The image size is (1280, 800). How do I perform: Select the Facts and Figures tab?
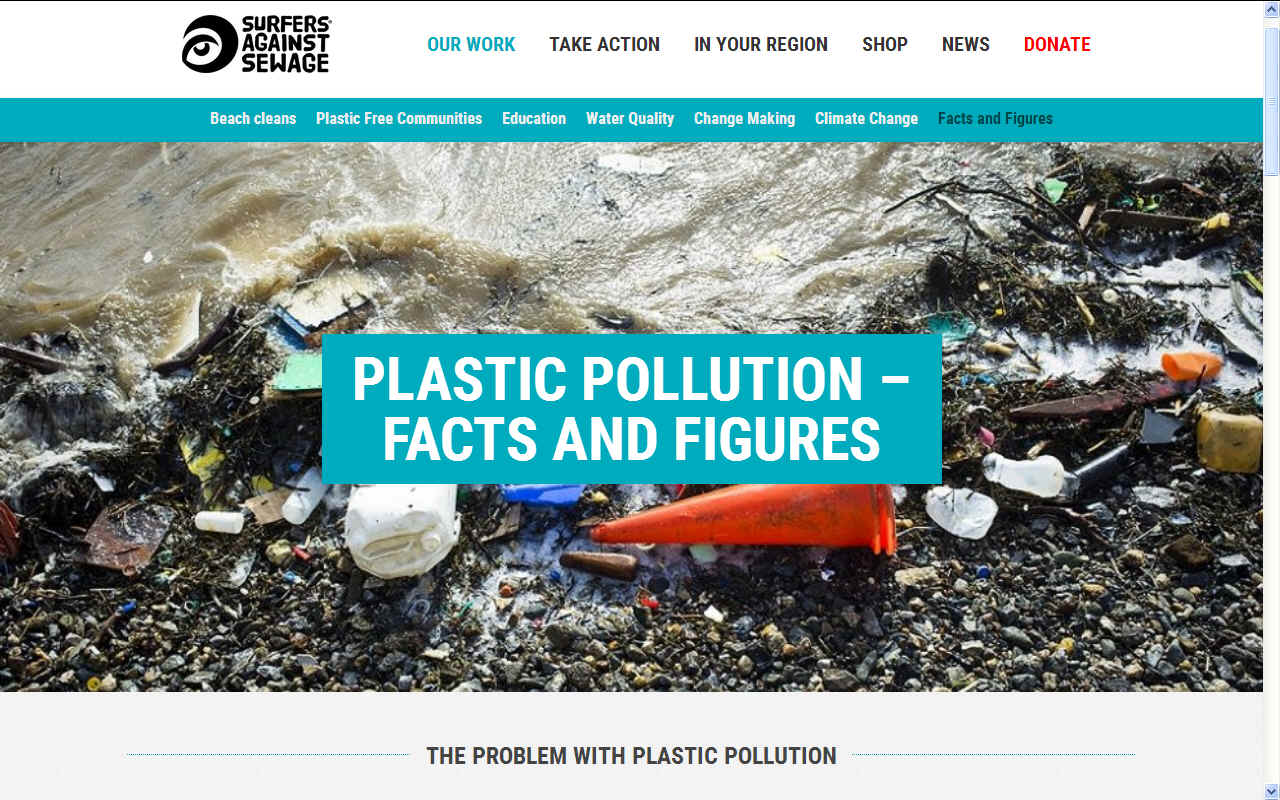coord(995,118)
